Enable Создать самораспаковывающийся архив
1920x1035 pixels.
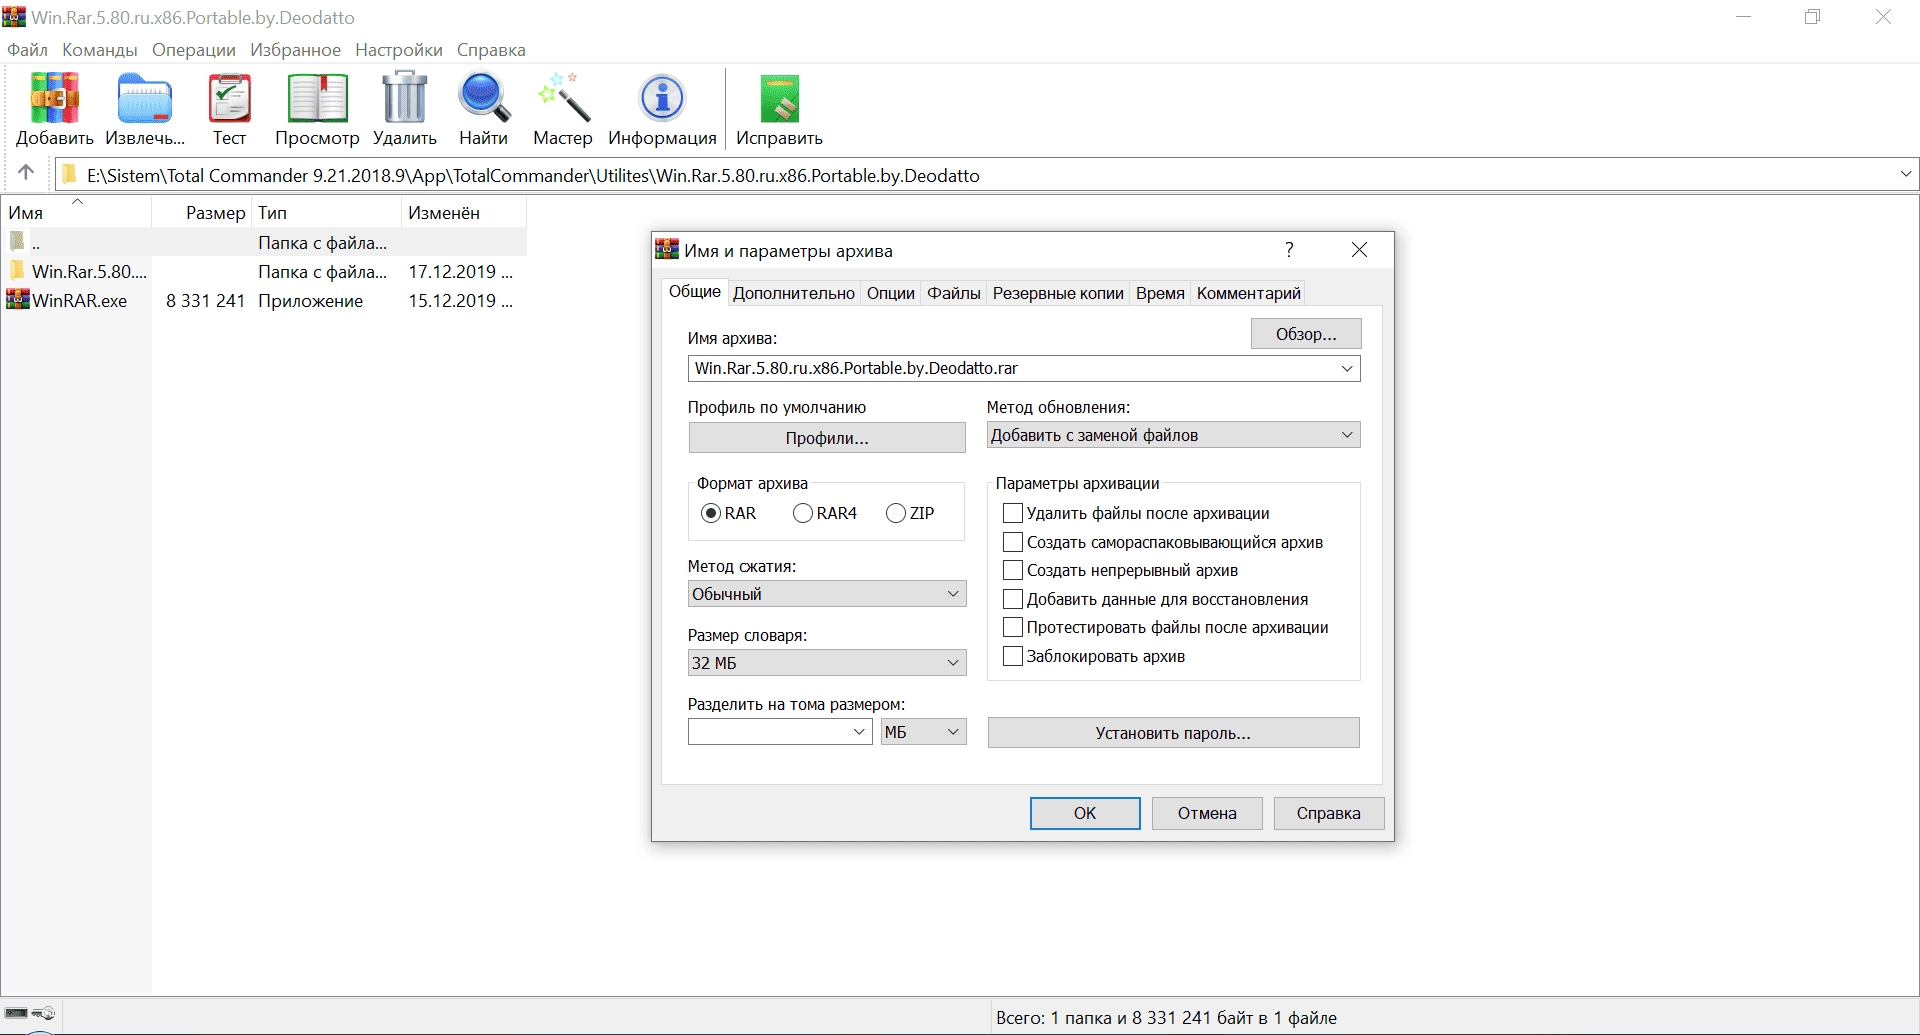pyautogui.click(x=1012, y=542)
